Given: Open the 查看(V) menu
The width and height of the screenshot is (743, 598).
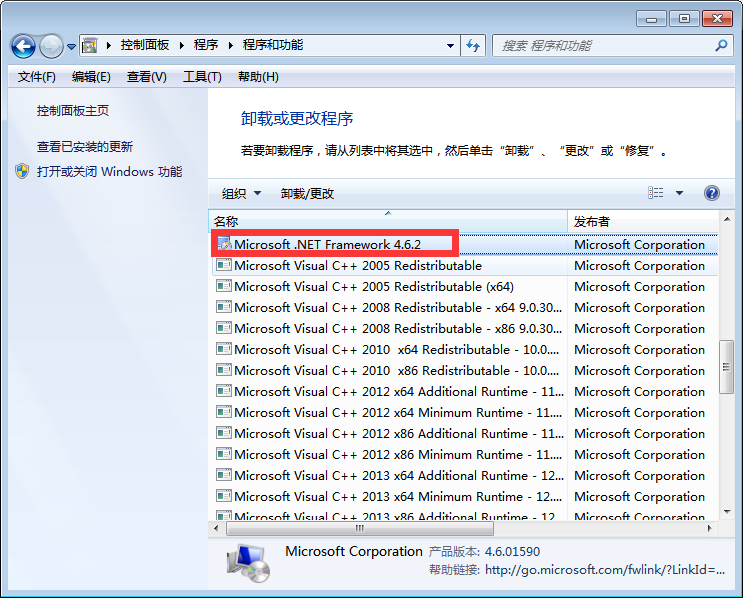Looking at the screenshot, I should pos(146,77).
